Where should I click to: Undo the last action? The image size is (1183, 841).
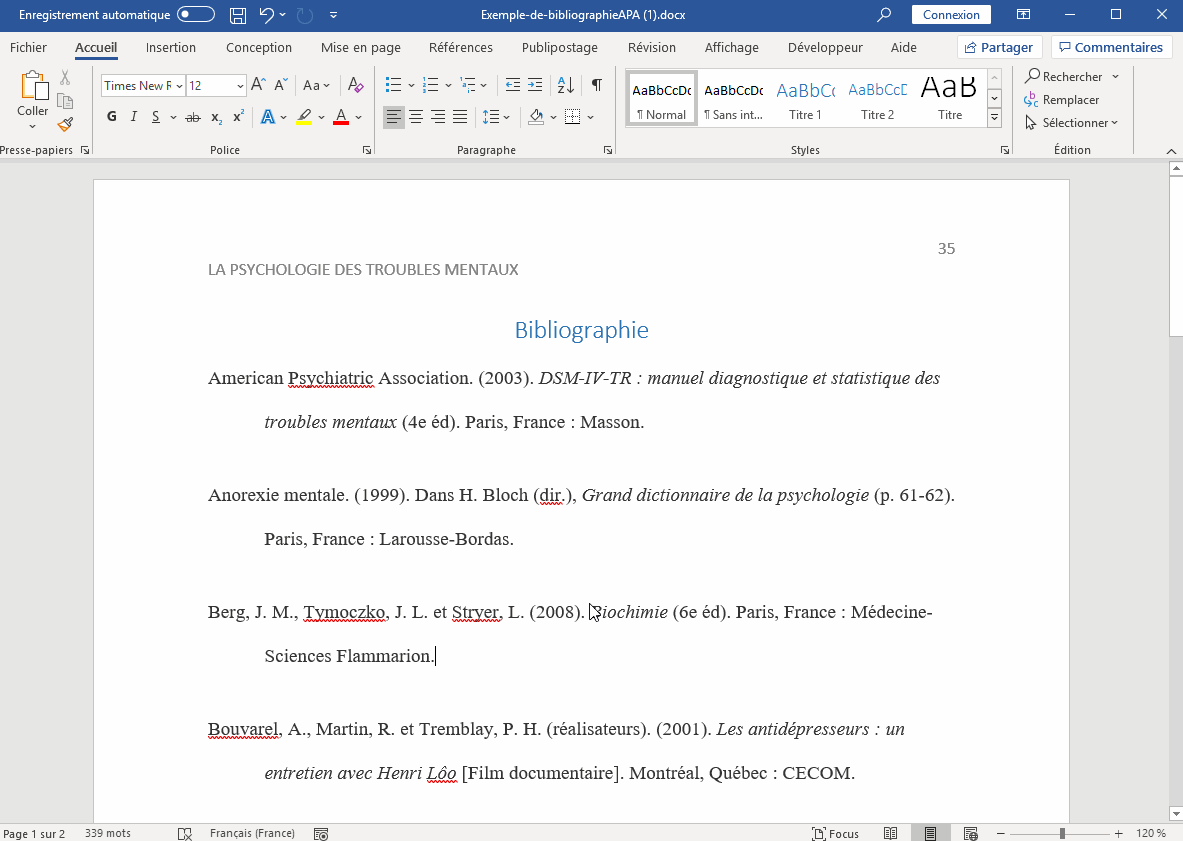pos(266,14)
